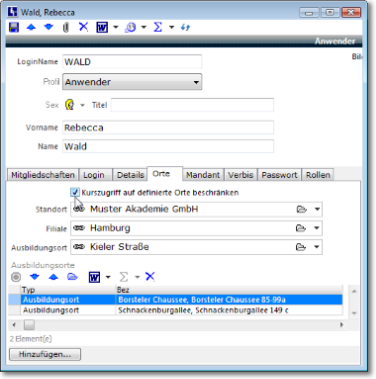Click the open folder icon in Standort row

[x=301, y=209]
